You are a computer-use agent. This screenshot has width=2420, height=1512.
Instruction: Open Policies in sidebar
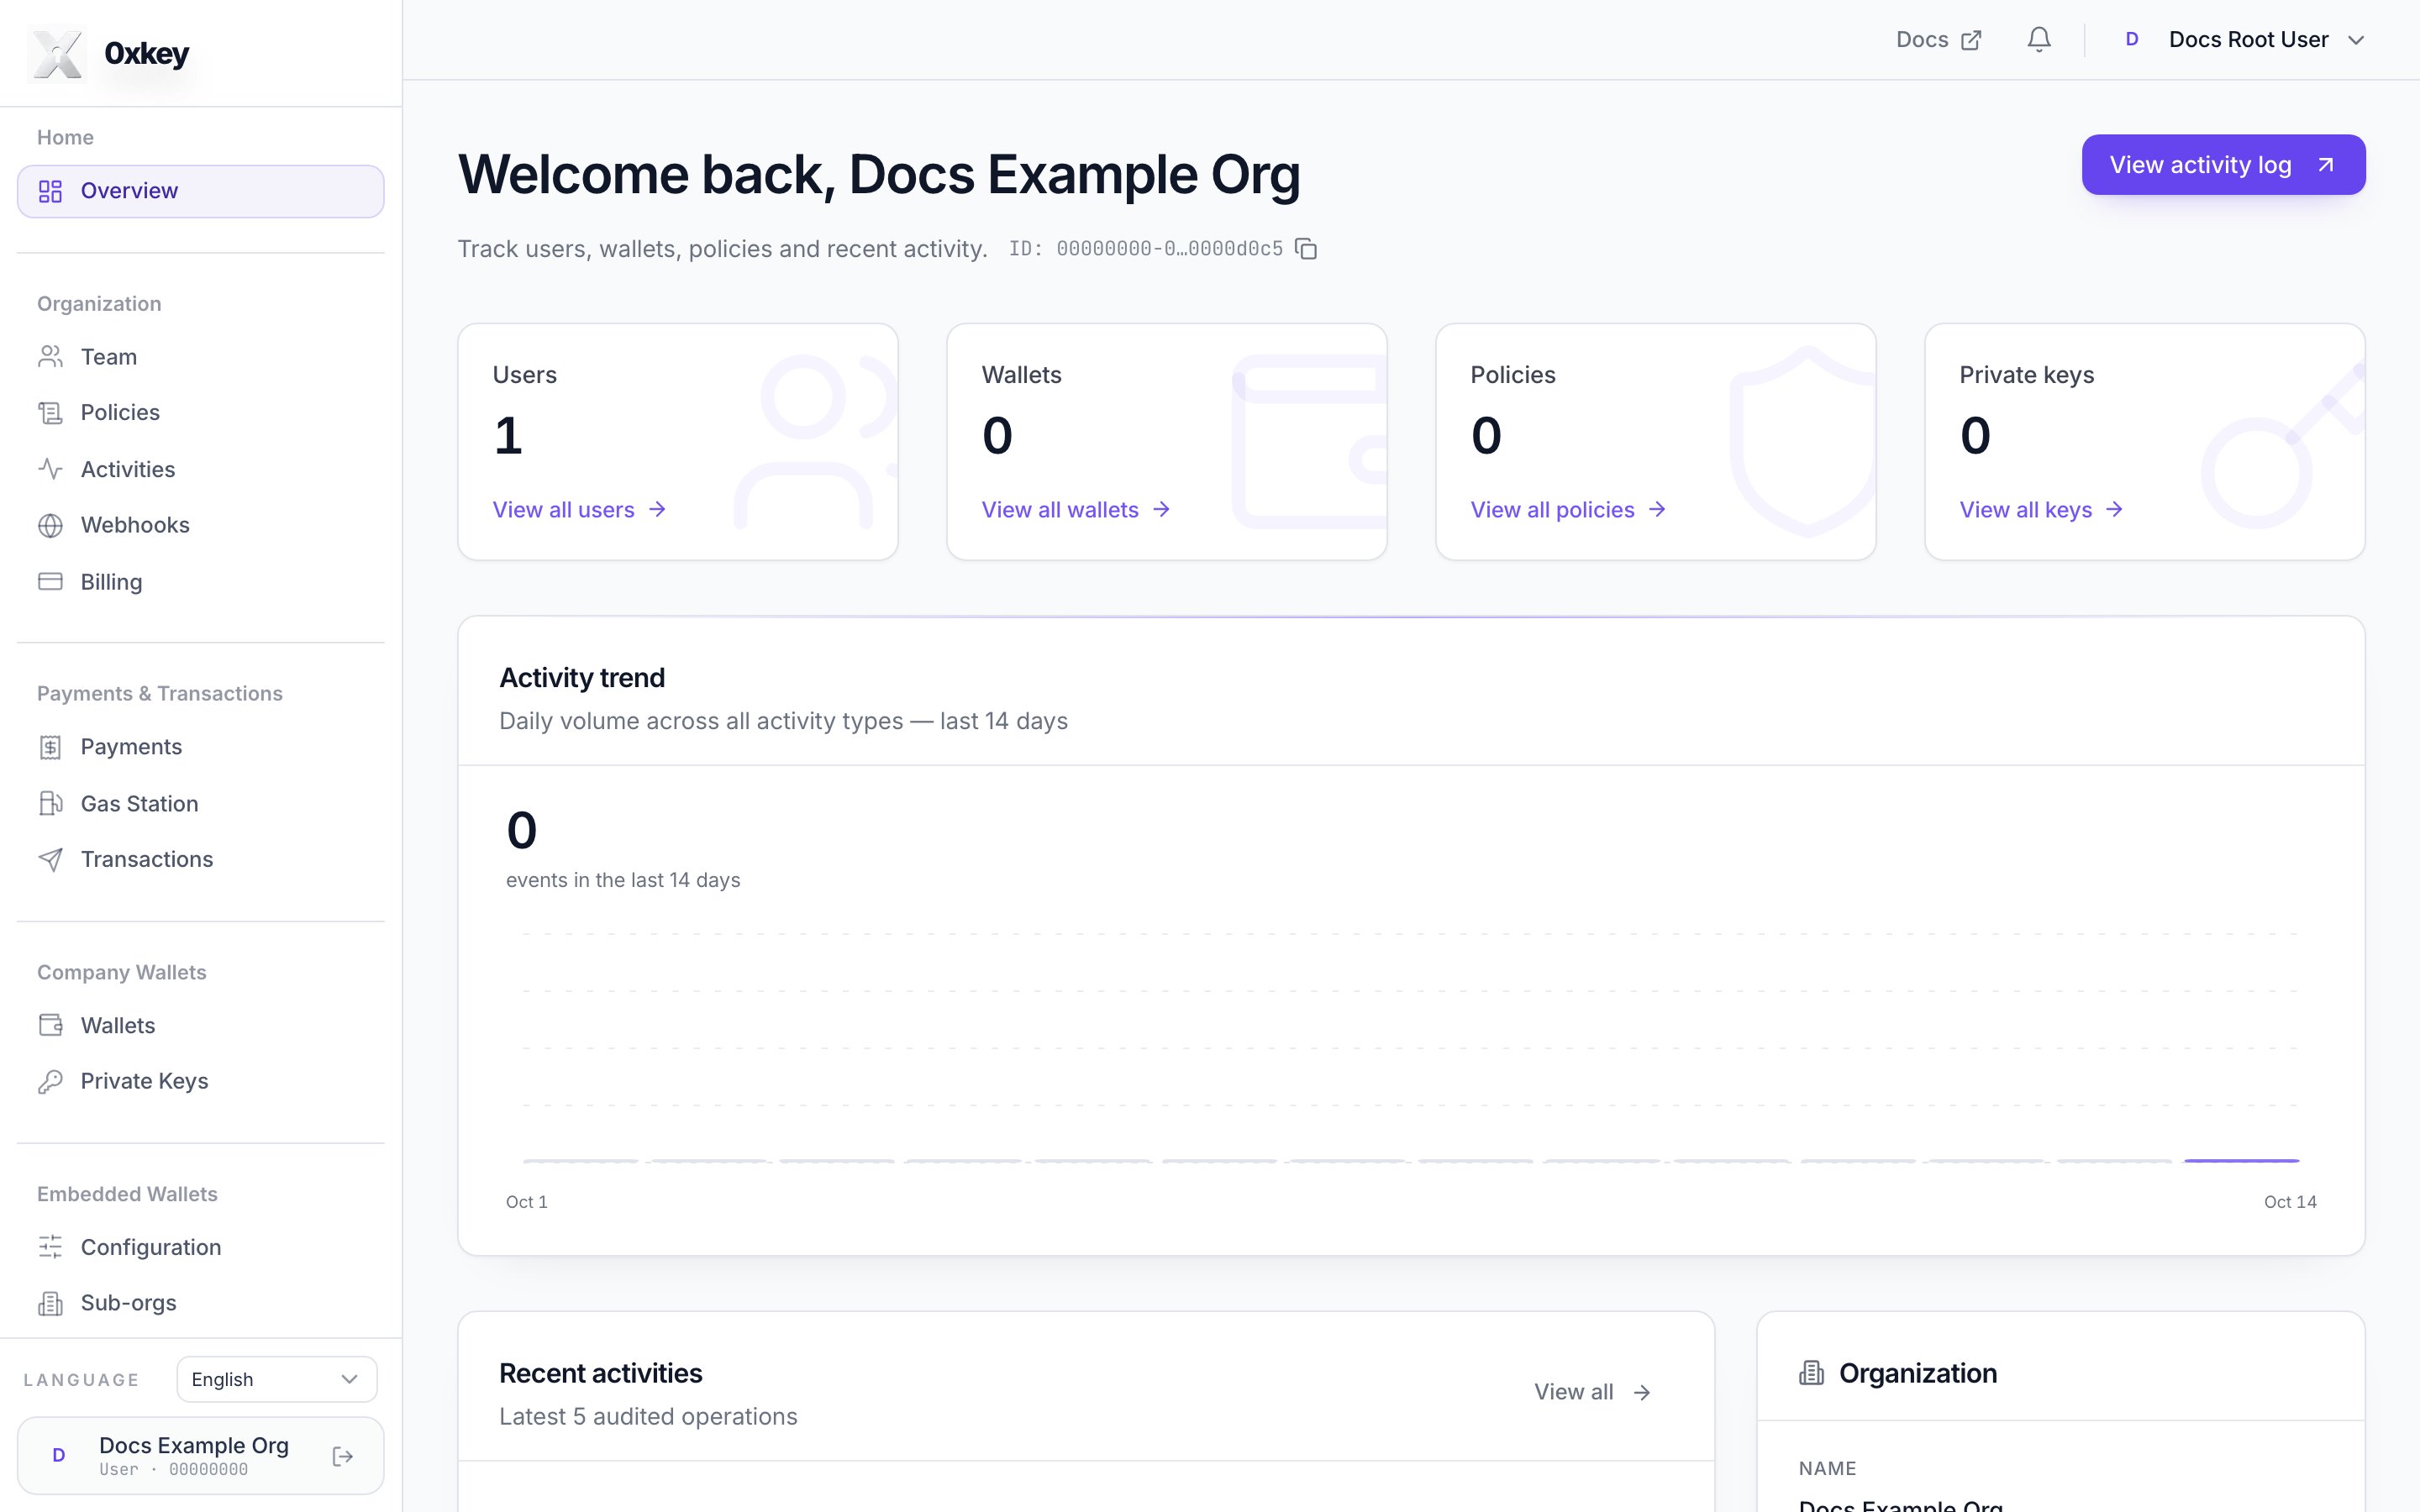click(201, 413)
